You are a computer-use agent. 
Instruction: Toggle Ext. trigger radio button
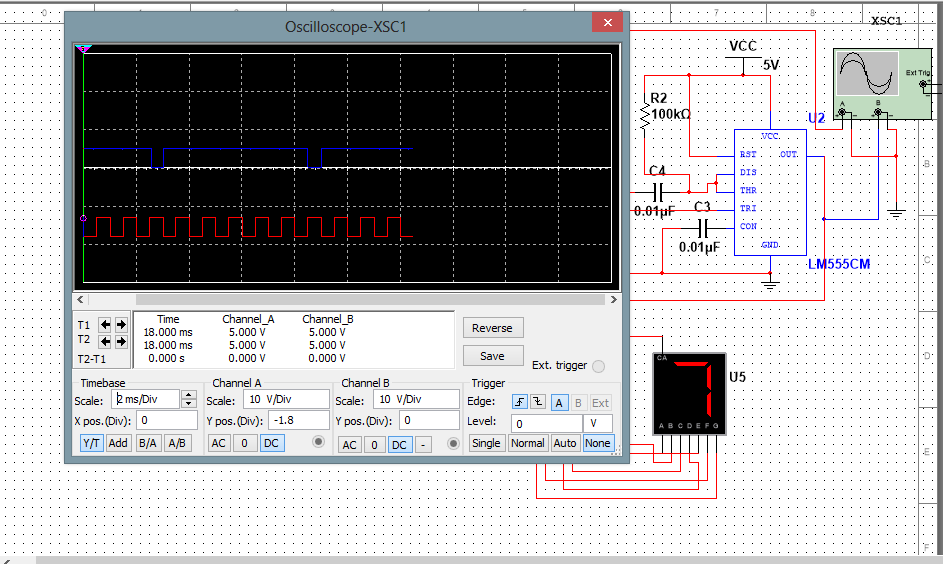[598, 366]
